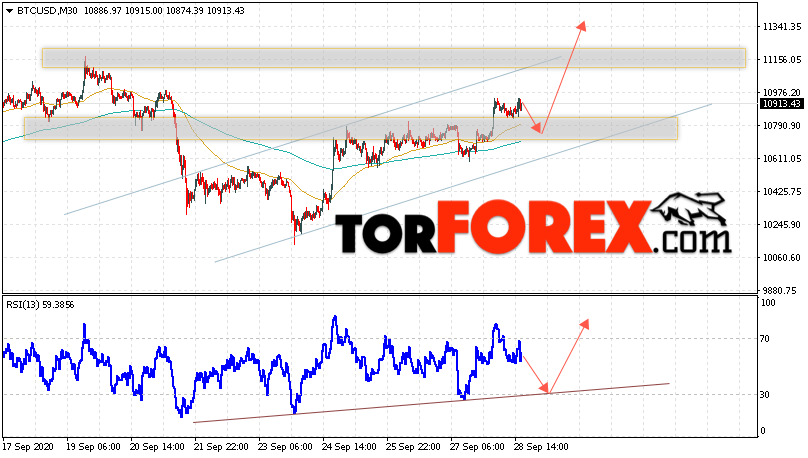Click the BTCUSD,M30 symbol label
This screenshot has height=458, width=808.
tap(47, 11)
